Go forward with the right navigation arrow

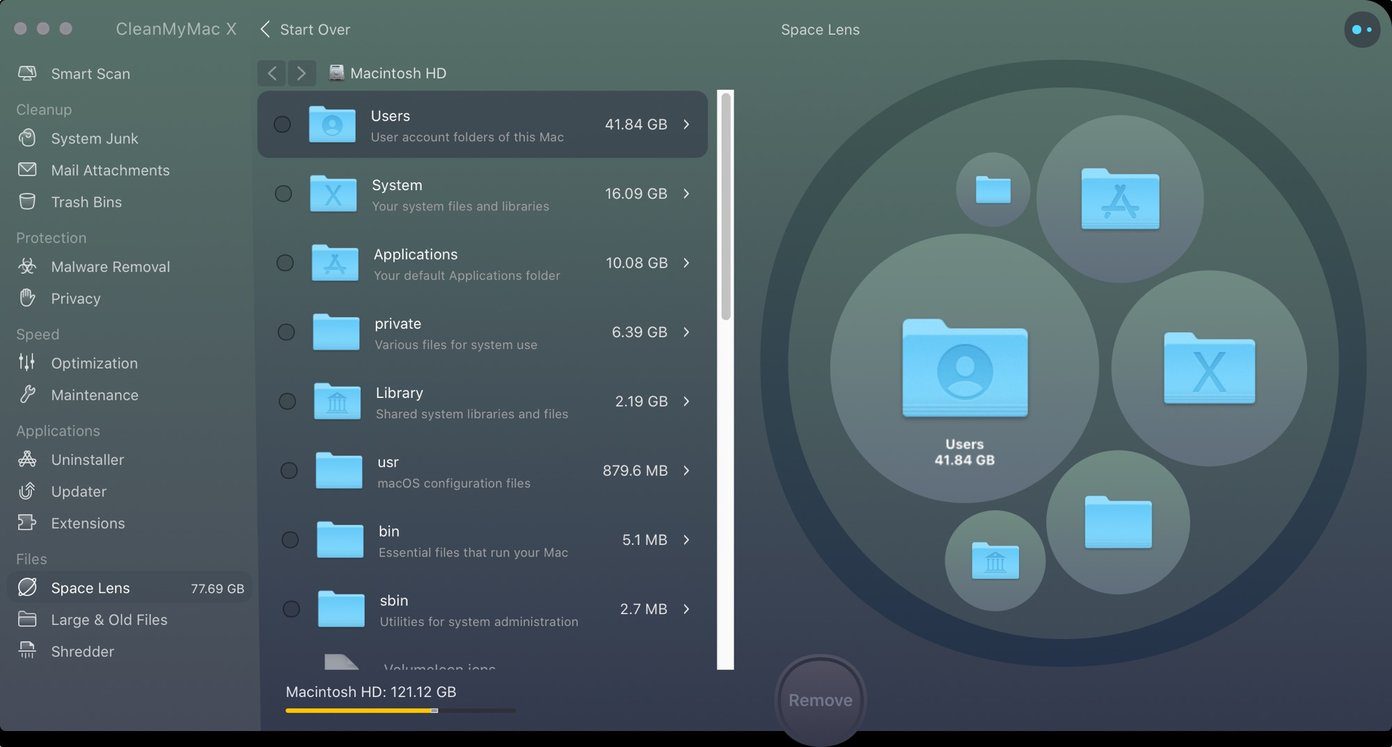[302, 73]
